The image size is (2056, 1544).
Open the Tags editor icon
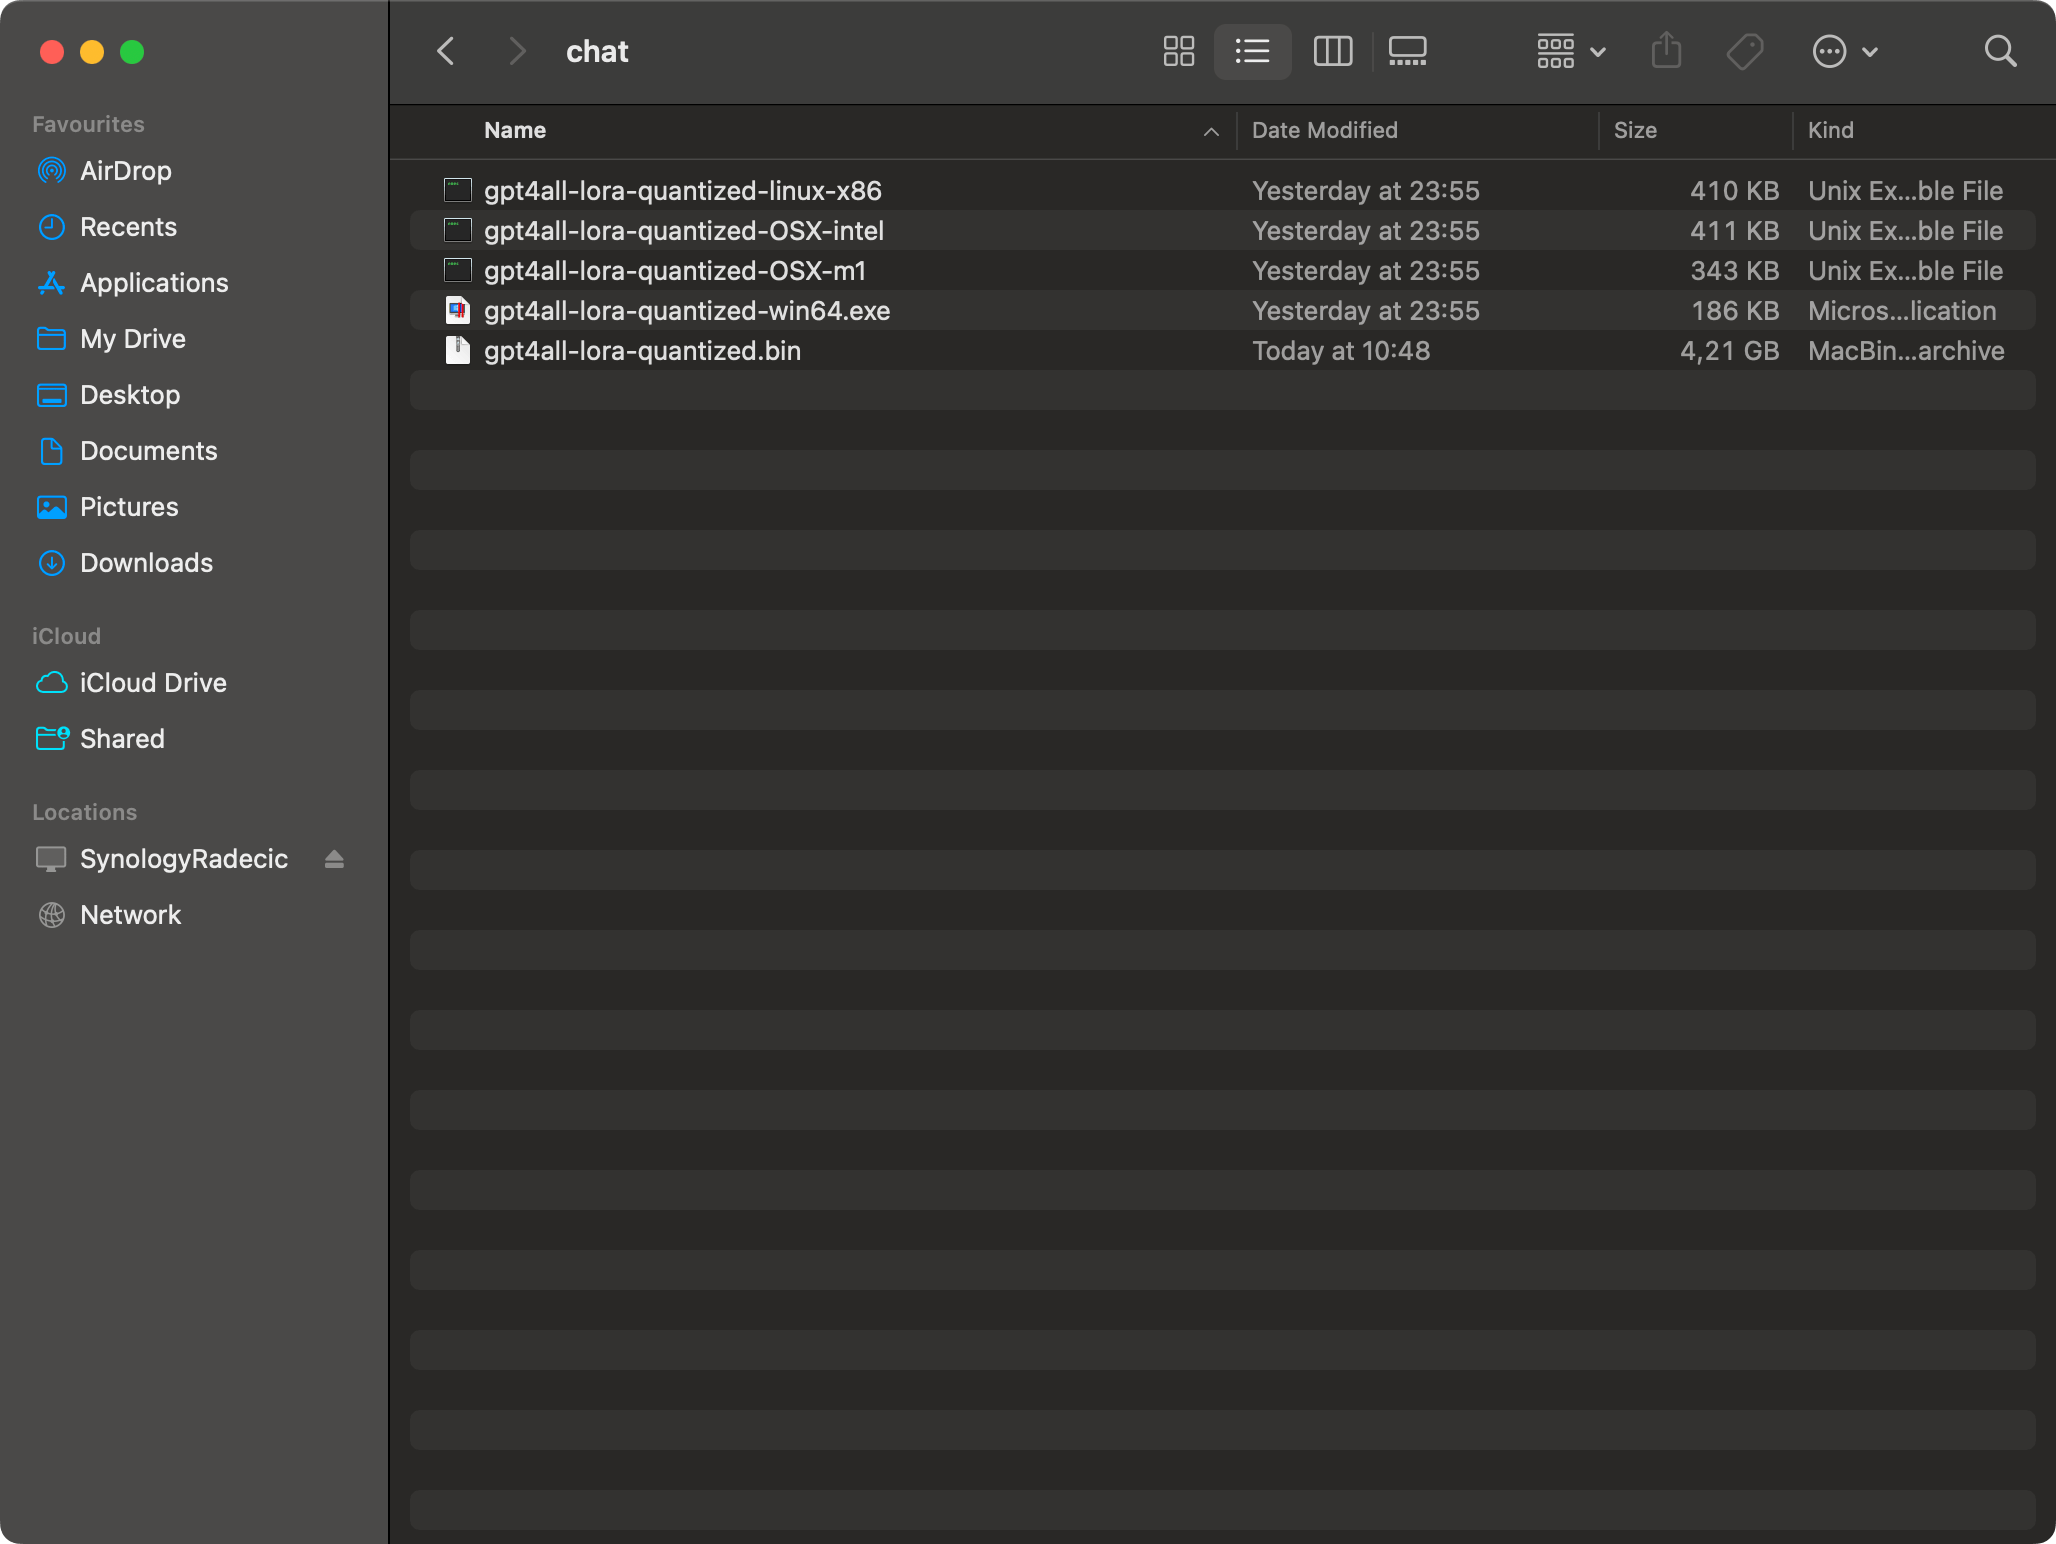tap(1743, 51)
